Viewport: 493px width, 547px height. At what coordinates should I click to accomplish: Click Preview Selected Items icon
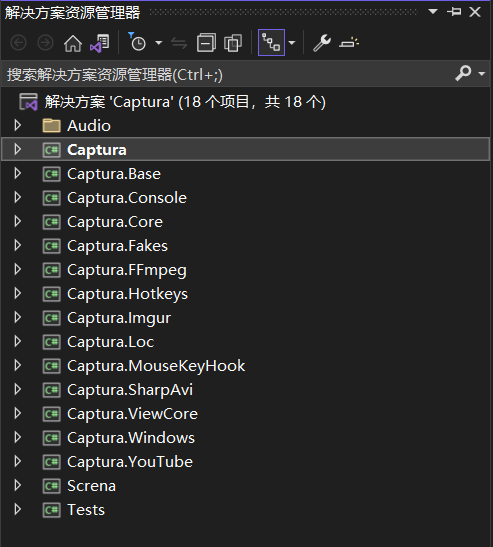pyautogui.click(x=349, y=43)
